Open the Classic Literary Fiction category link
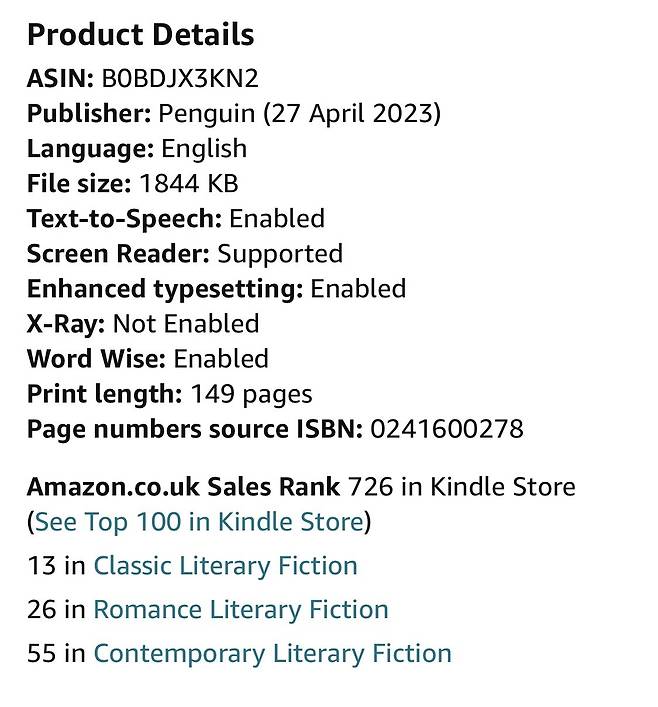This screenshot has height=707, width=658. point(225,566)
